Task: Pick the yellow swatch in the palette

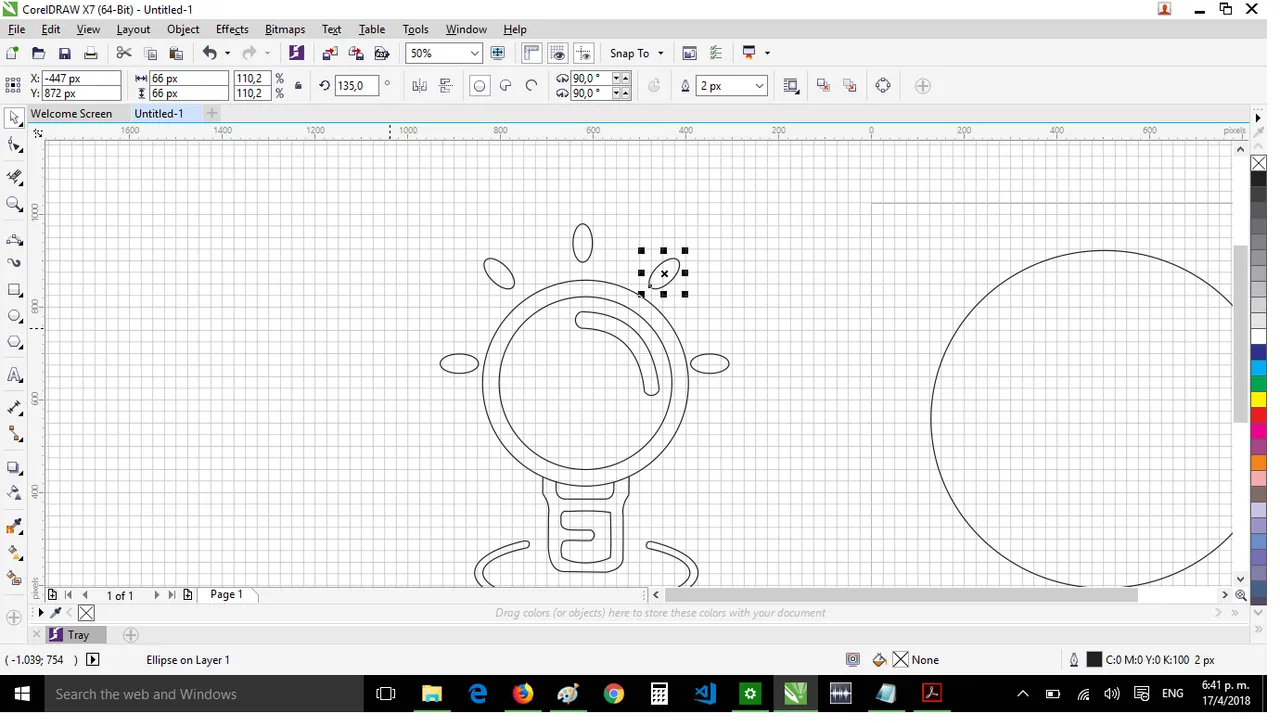Action: (1259, 402)
